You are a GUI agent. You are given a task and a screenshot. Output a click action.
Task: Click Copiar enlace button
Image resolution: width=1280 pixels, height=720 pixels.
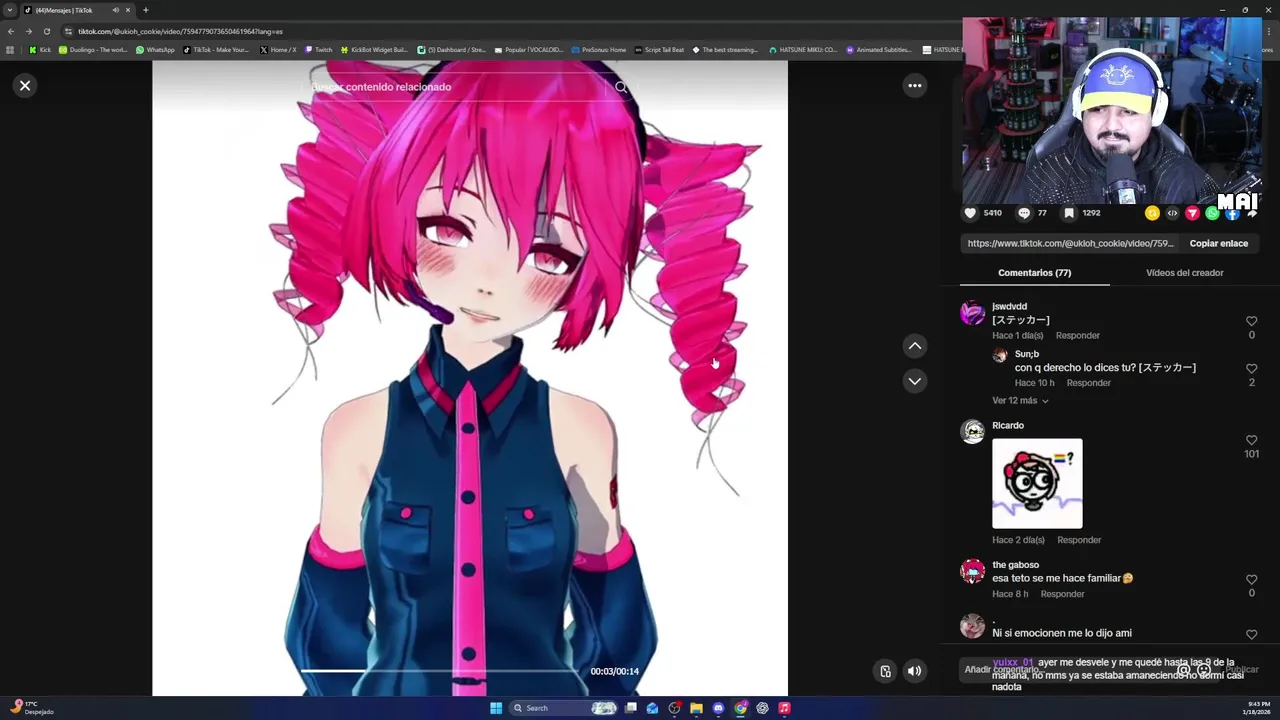1218,243
